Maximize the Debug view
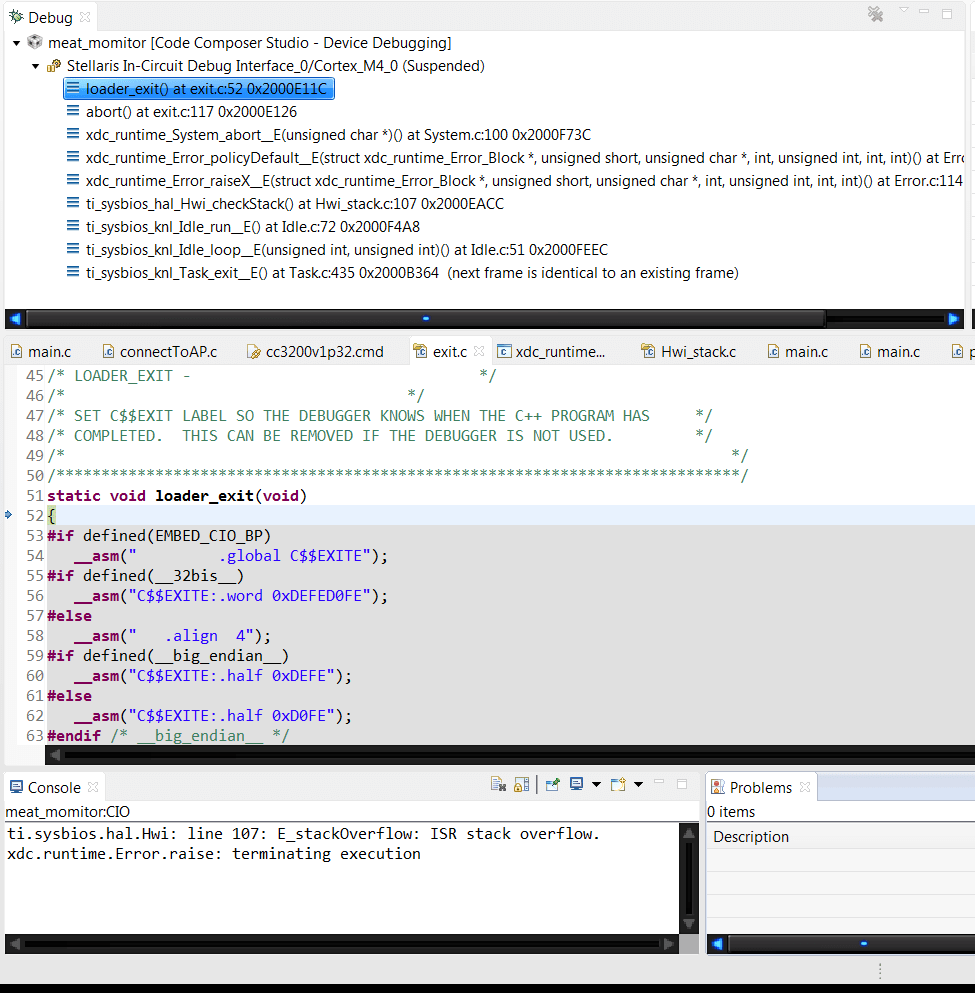The image size is (975, 993). (x=945, y=12)
